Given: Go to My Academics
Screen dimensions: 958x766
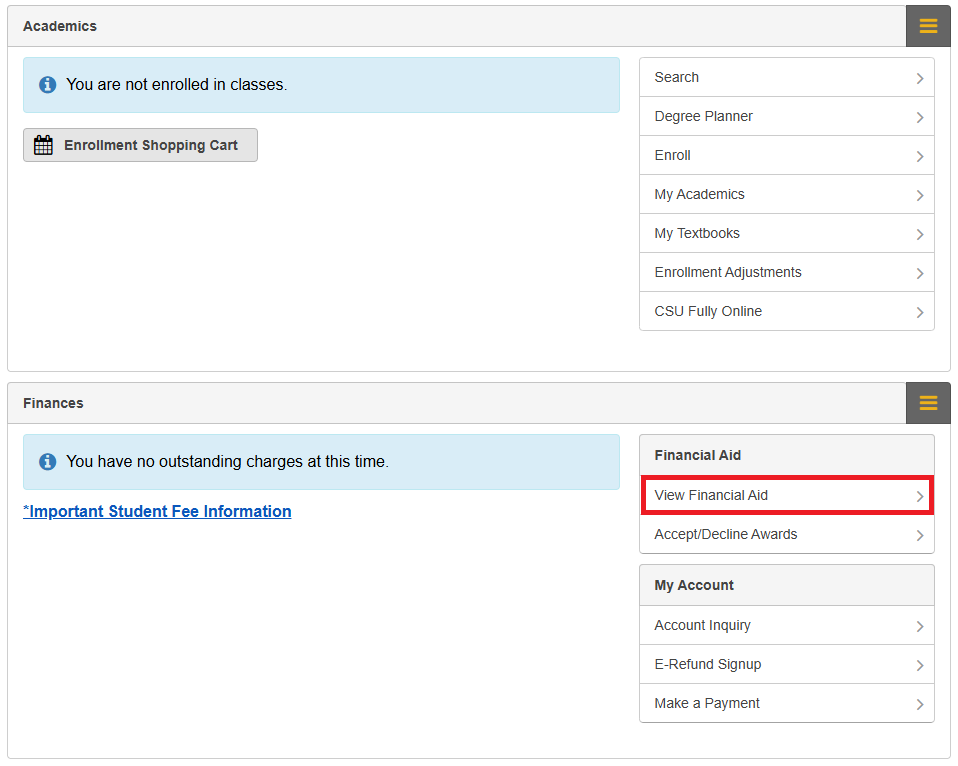Looking at the screenshot, I should (700, 194).
